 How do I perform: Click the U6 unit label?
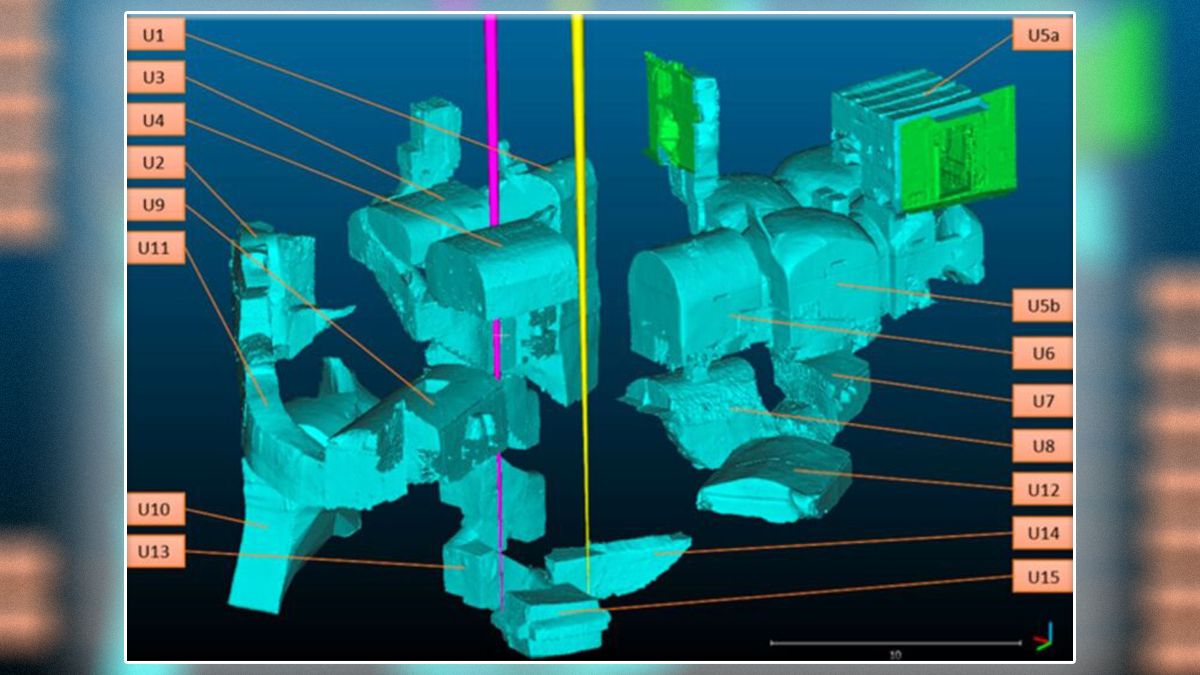point(1042,352)
